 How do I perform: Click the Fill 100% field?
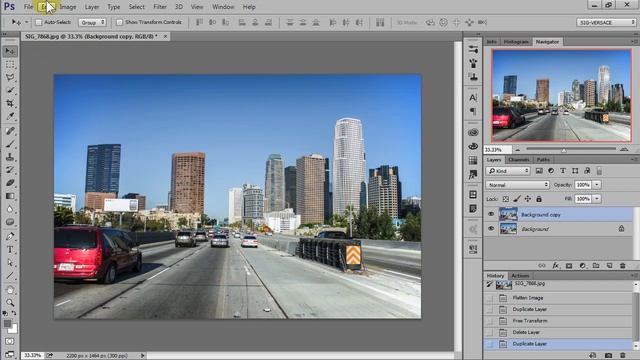583,199
